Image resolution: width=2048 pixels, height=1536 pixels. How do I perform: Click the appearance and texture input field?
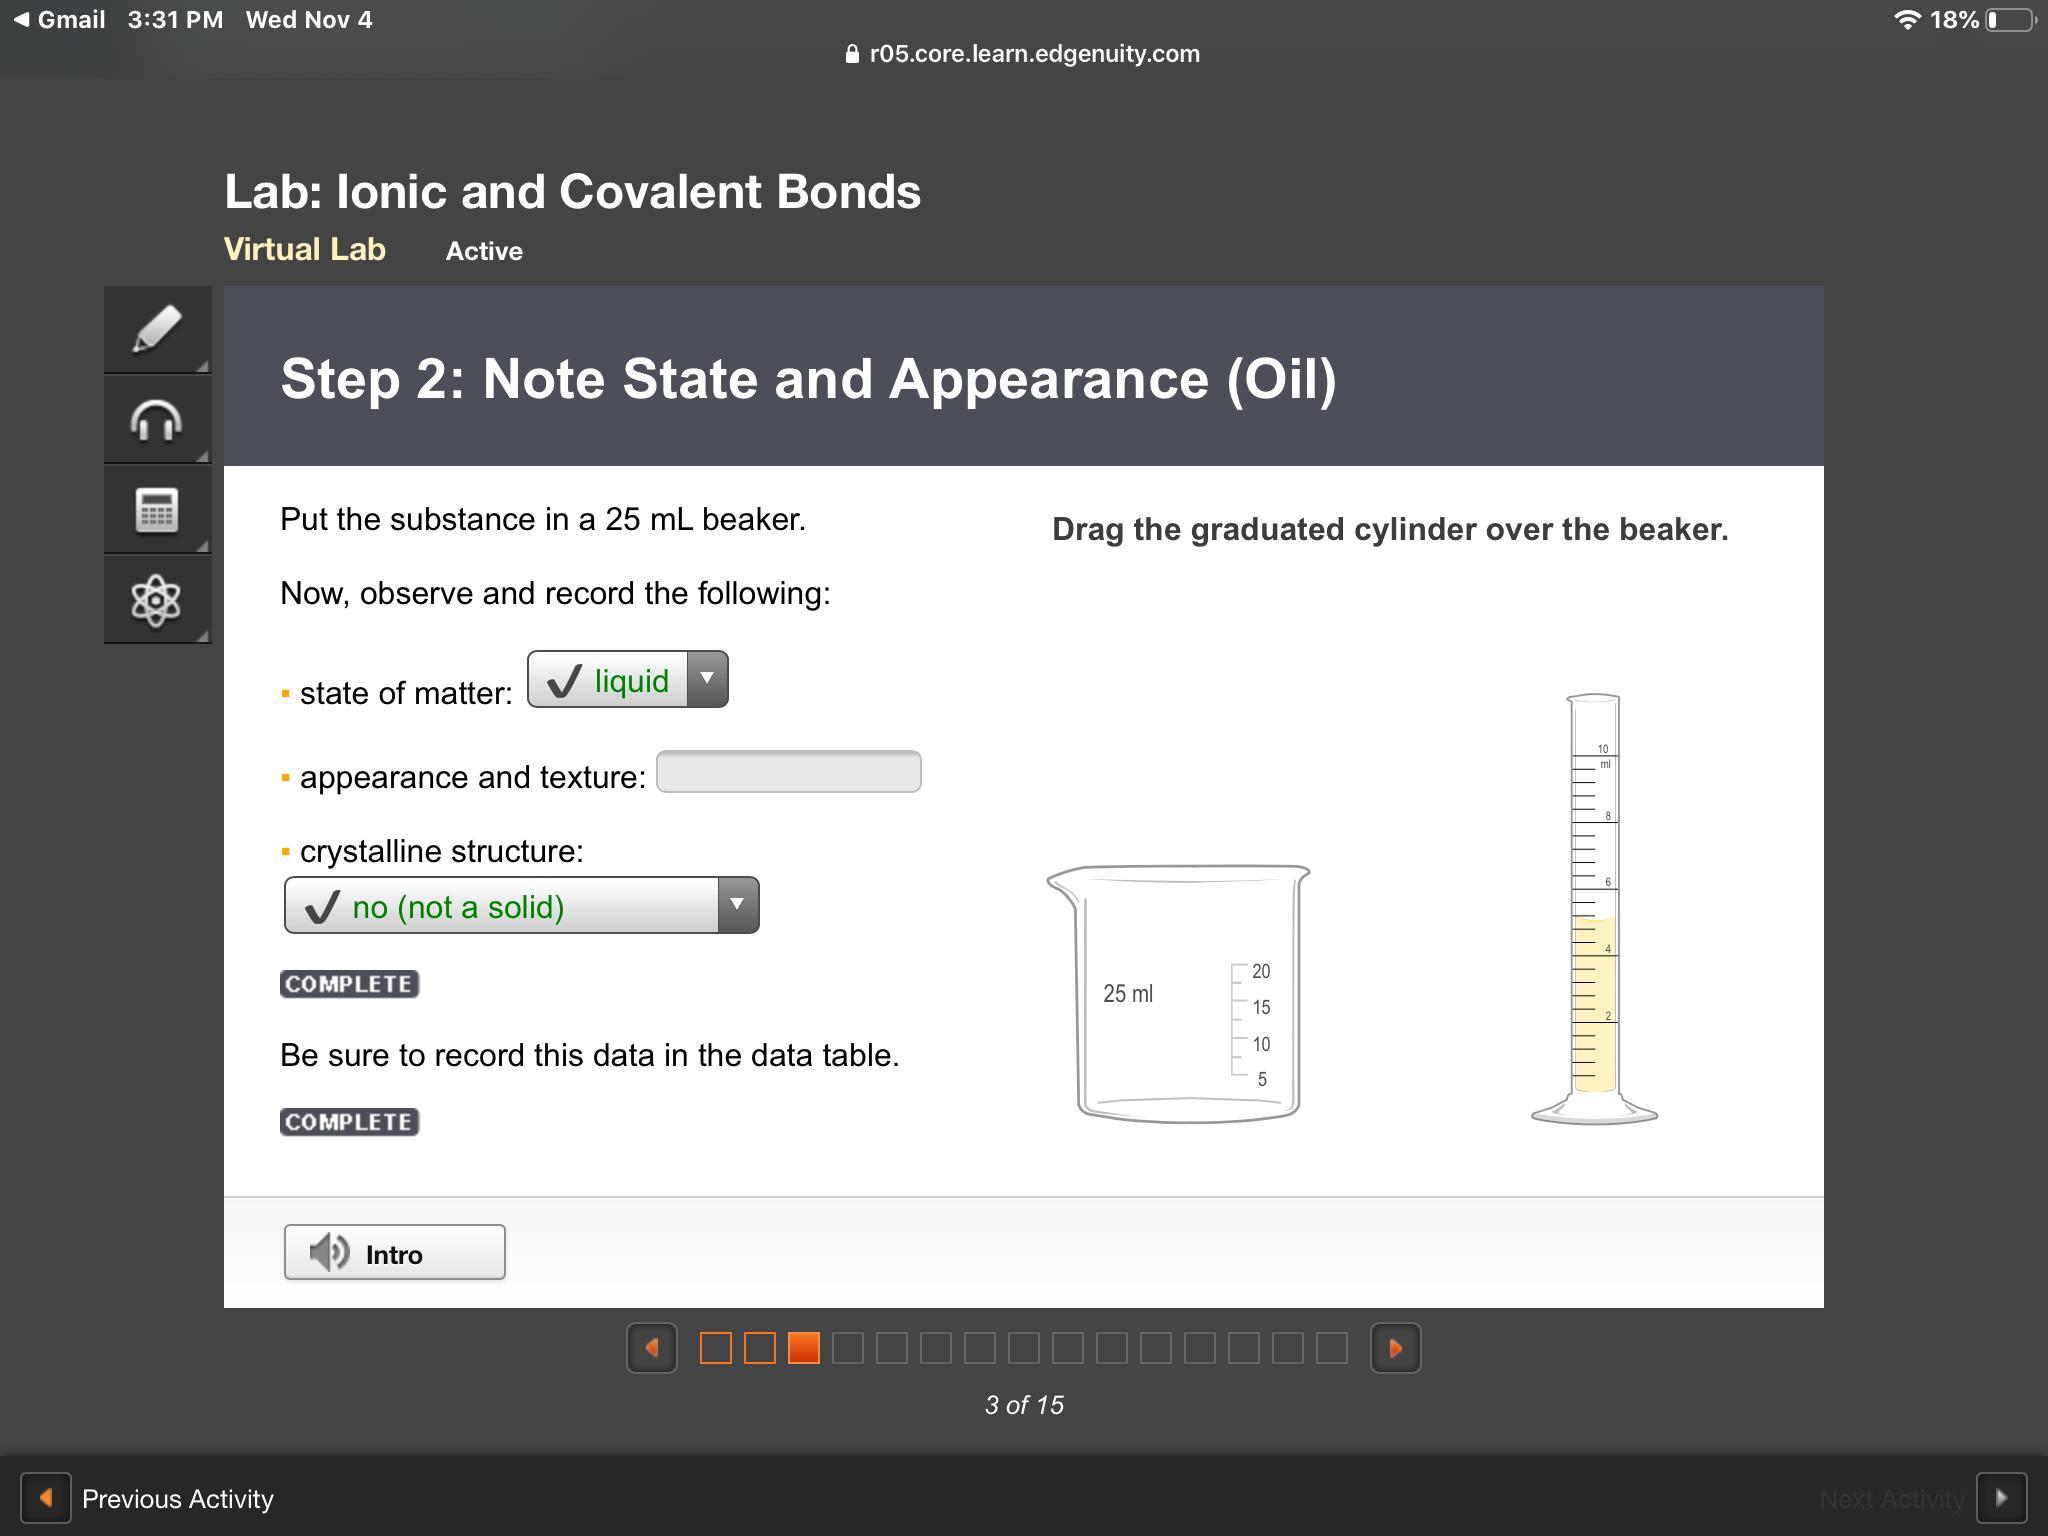tap(788, 772)
